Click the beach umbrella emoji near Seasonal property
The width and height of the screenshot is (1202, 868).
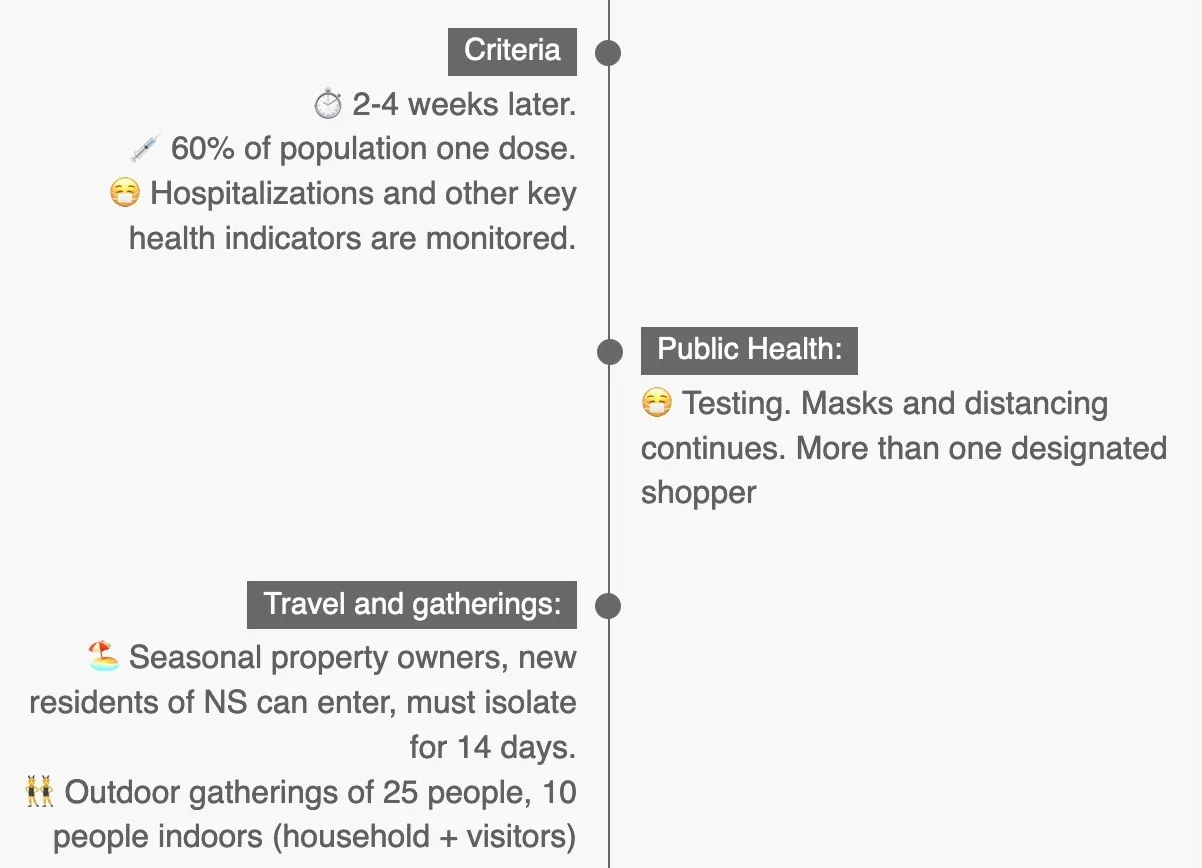pos(103,657)
